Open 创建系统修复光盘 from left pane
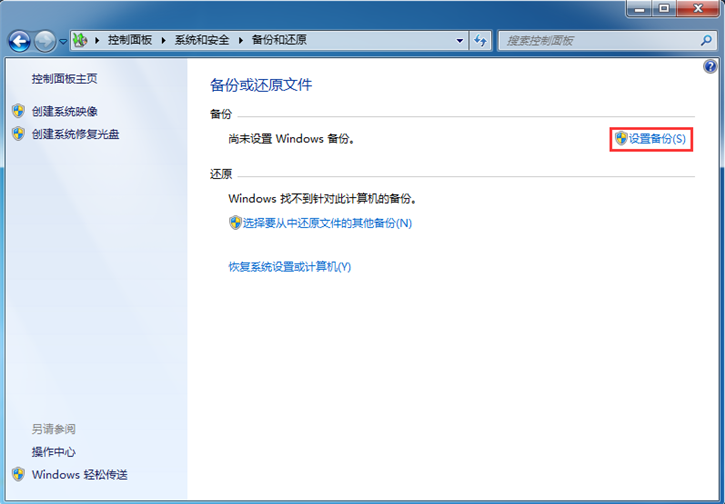Image resolution: width=725 pixels, height=504 pixels. 75,134
